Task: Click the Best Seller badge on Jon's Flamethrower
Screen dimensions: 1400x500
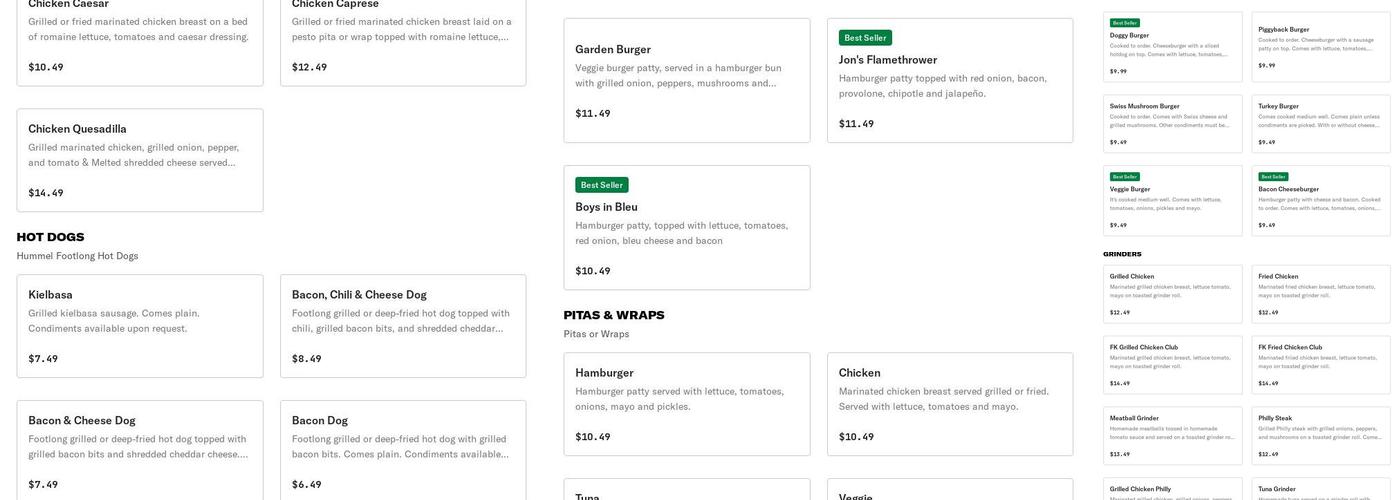Action: 865,38
